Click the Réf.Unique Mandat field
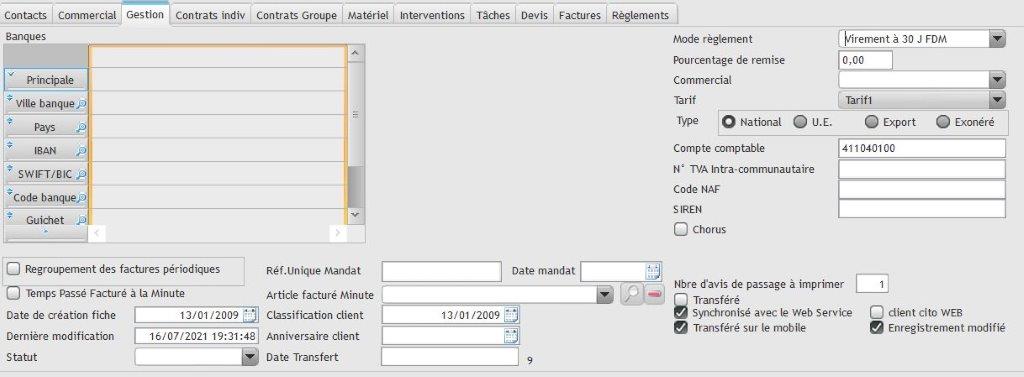 click(x=441, y=270)
